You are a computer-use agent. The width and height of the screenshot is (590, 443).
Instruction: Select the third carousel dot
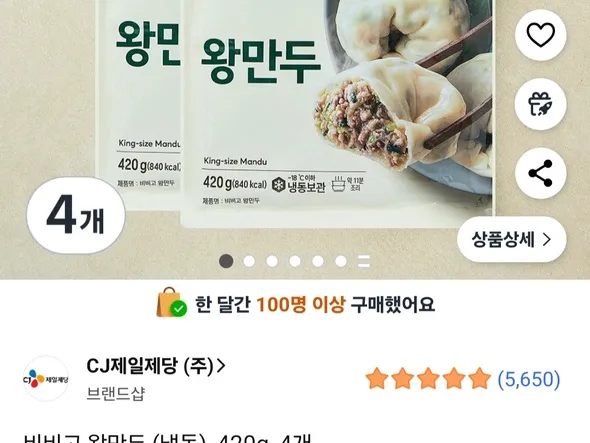point(272,261)
